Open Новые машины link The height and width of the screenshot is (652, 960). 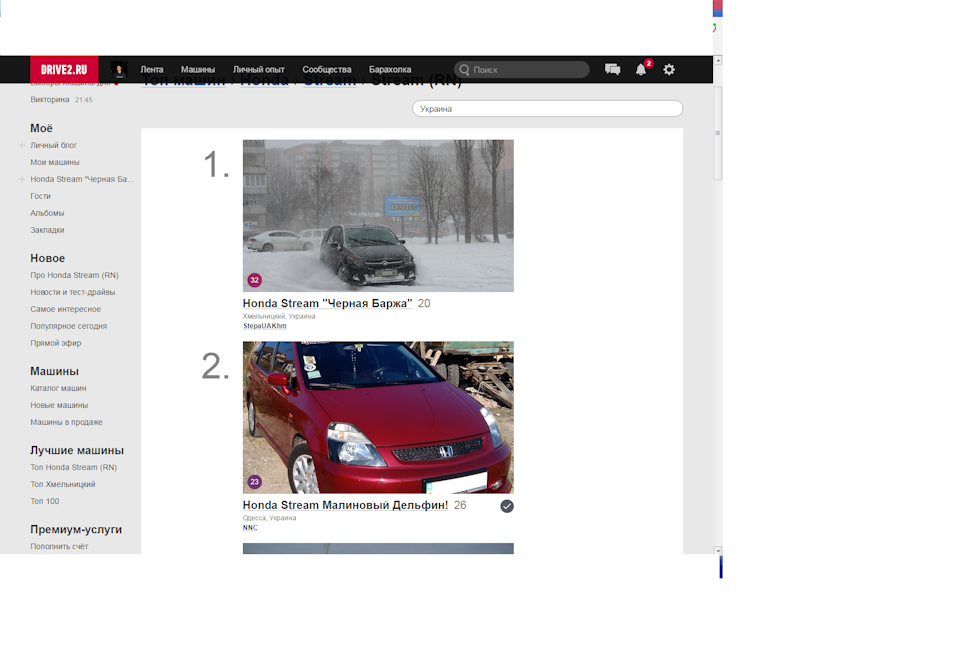tap(59, 405)
